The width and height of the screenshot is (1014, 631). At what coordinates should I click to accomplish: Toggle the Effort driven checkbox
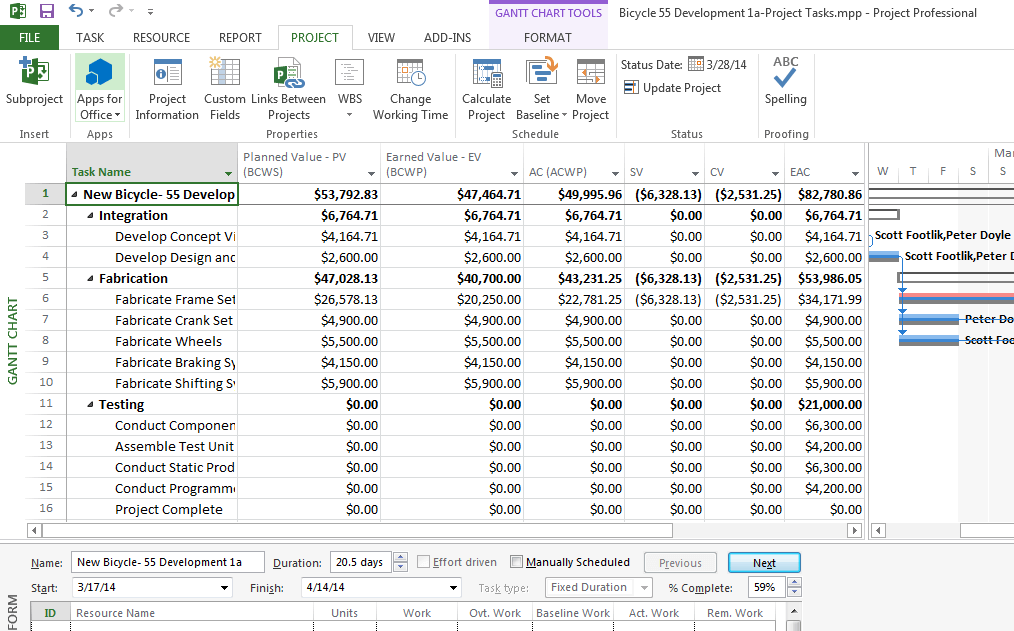coord(424,562)
